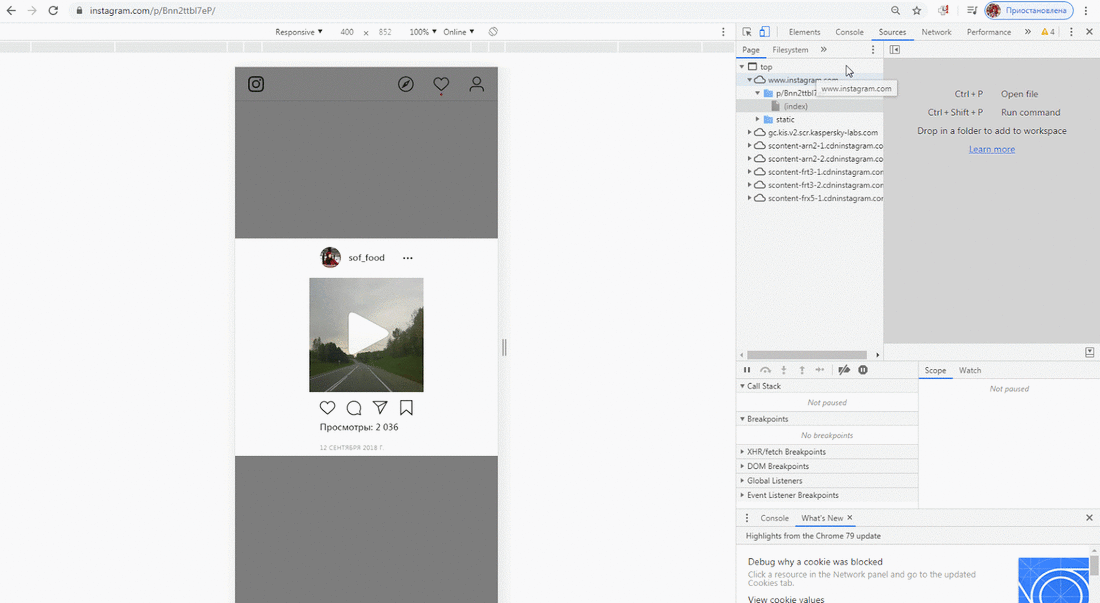This screenshot has height=603, width=1100.
Task: Click the rotate device icon
Action: pos(493,32)
